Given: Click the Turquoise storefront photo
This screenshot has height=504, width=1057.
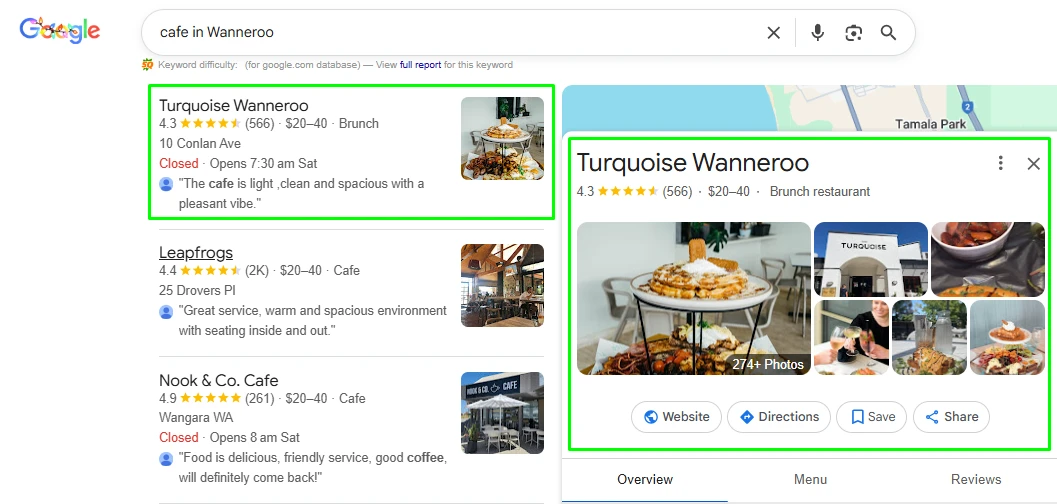Looking at the screenshot, I should click(869, 259).
